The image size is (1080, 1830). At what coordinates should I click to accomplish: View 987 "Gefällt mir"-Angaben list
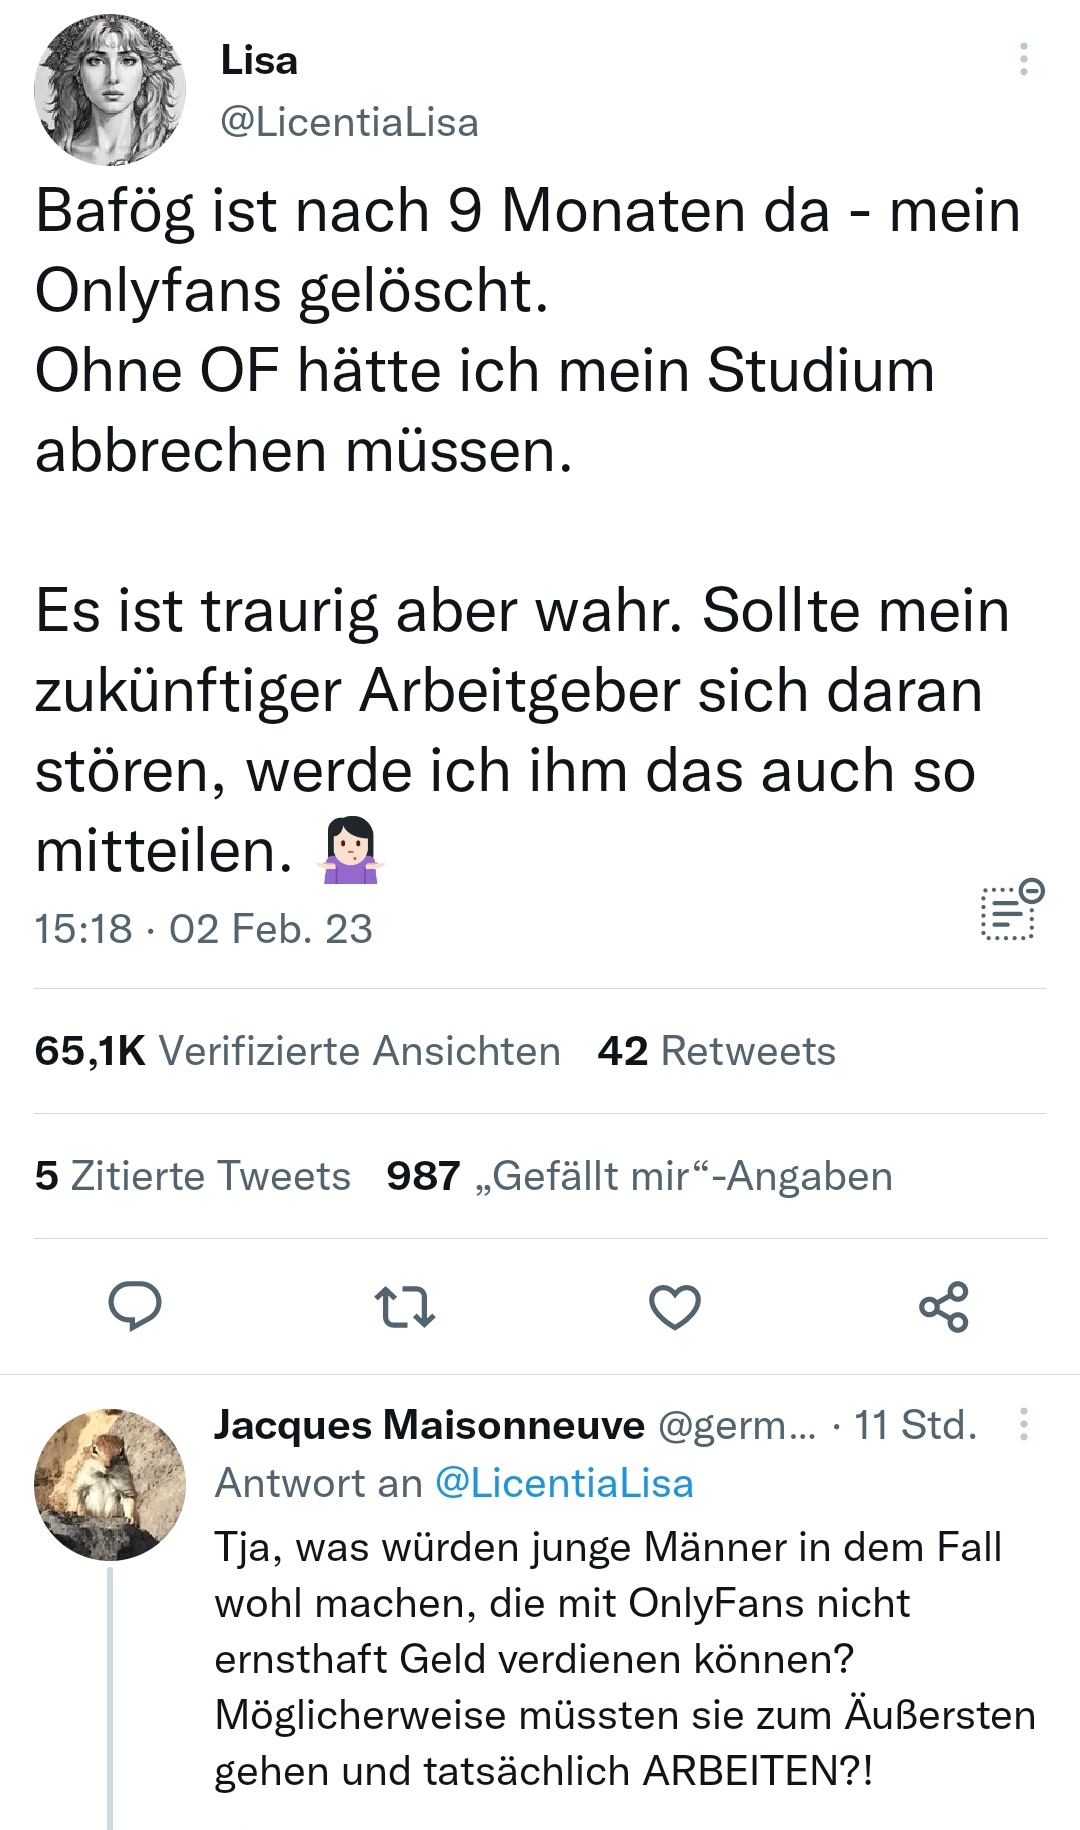pyautogui.click(x=639, y=1176)
